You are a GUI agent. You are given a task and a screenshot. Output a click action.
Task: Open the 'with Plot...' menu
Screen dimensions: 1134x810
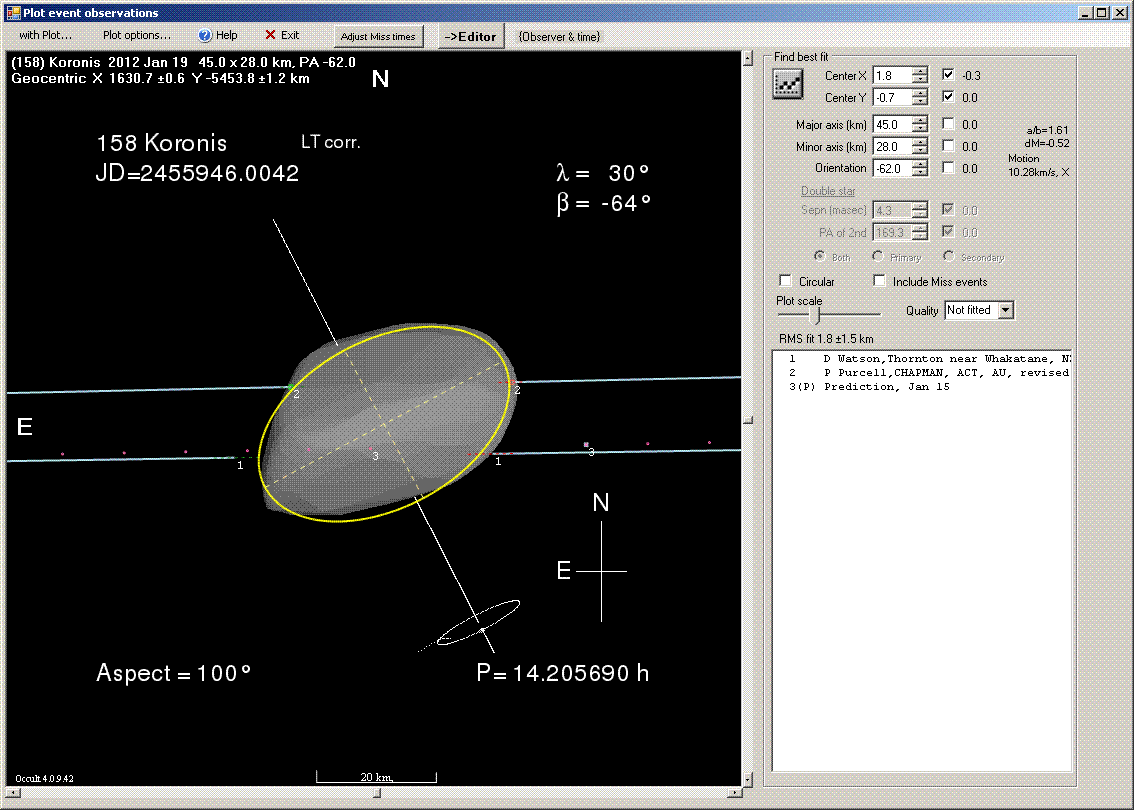coord(45,35)
